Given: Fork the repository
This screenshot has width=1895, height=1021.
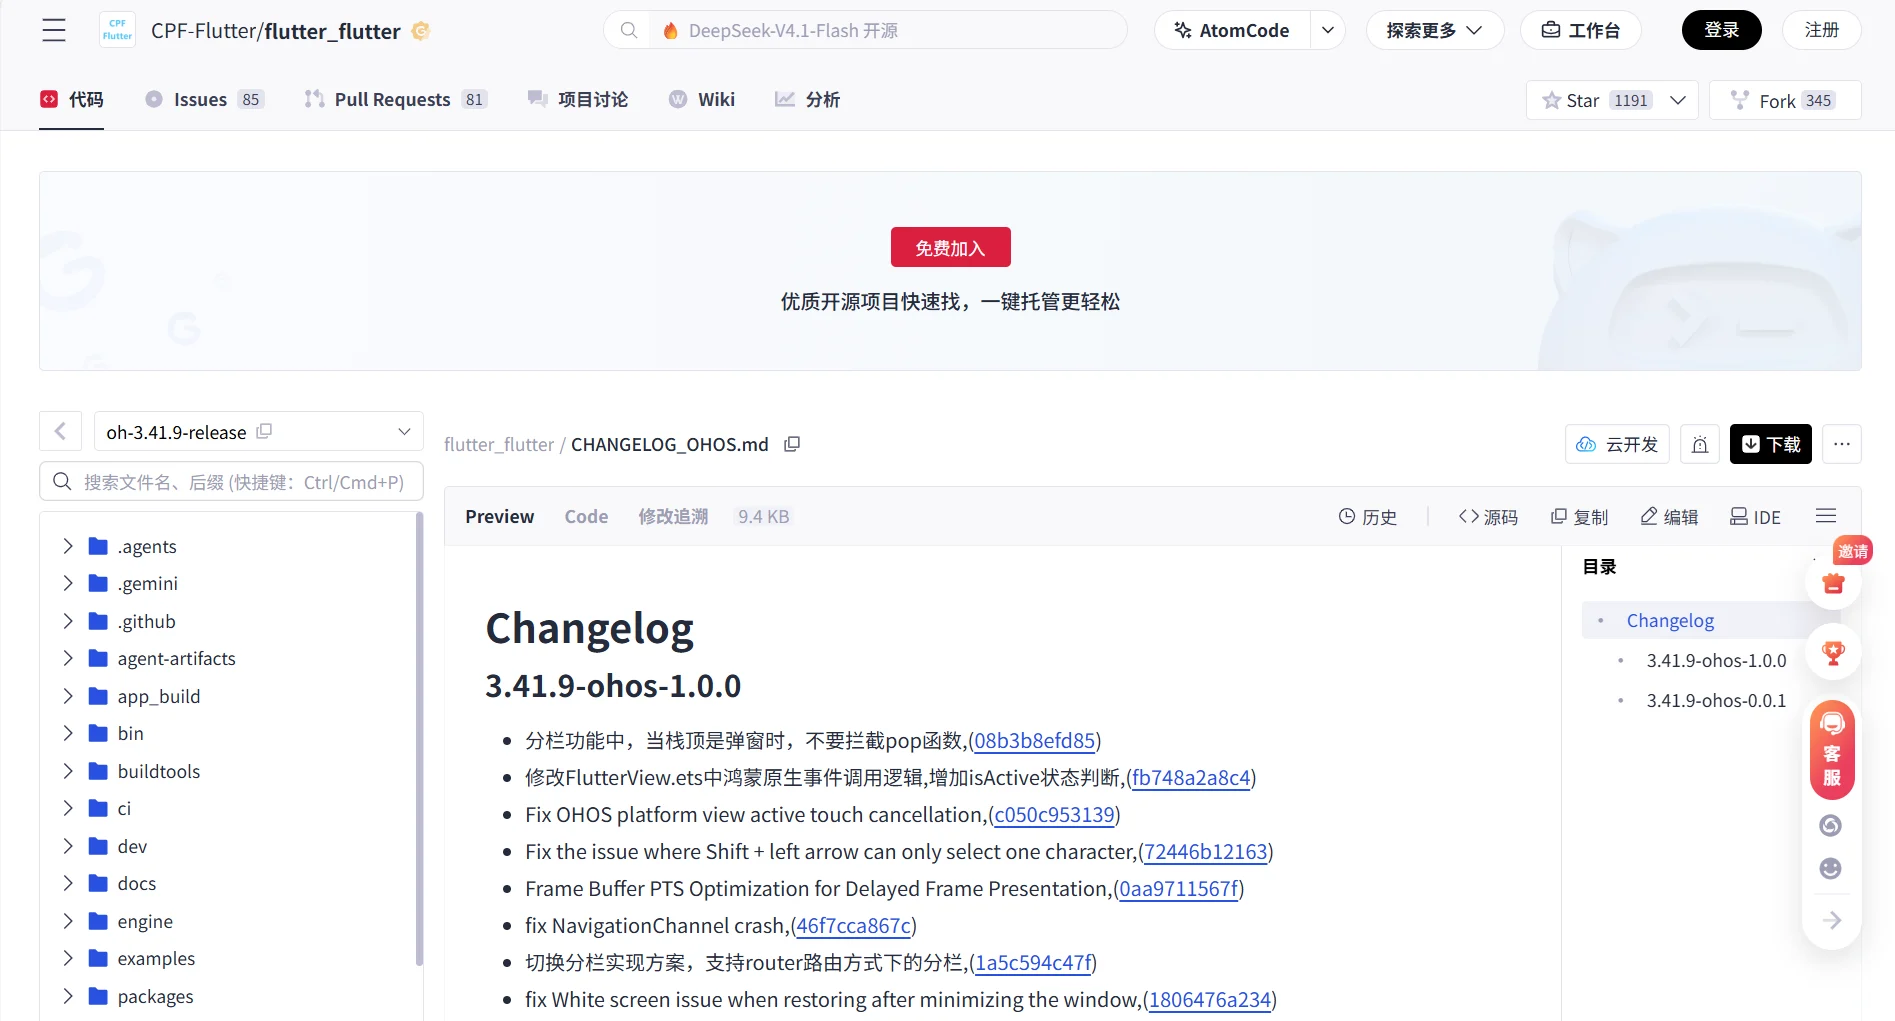Looking at the screenshot, I should tap(1785, 100).
